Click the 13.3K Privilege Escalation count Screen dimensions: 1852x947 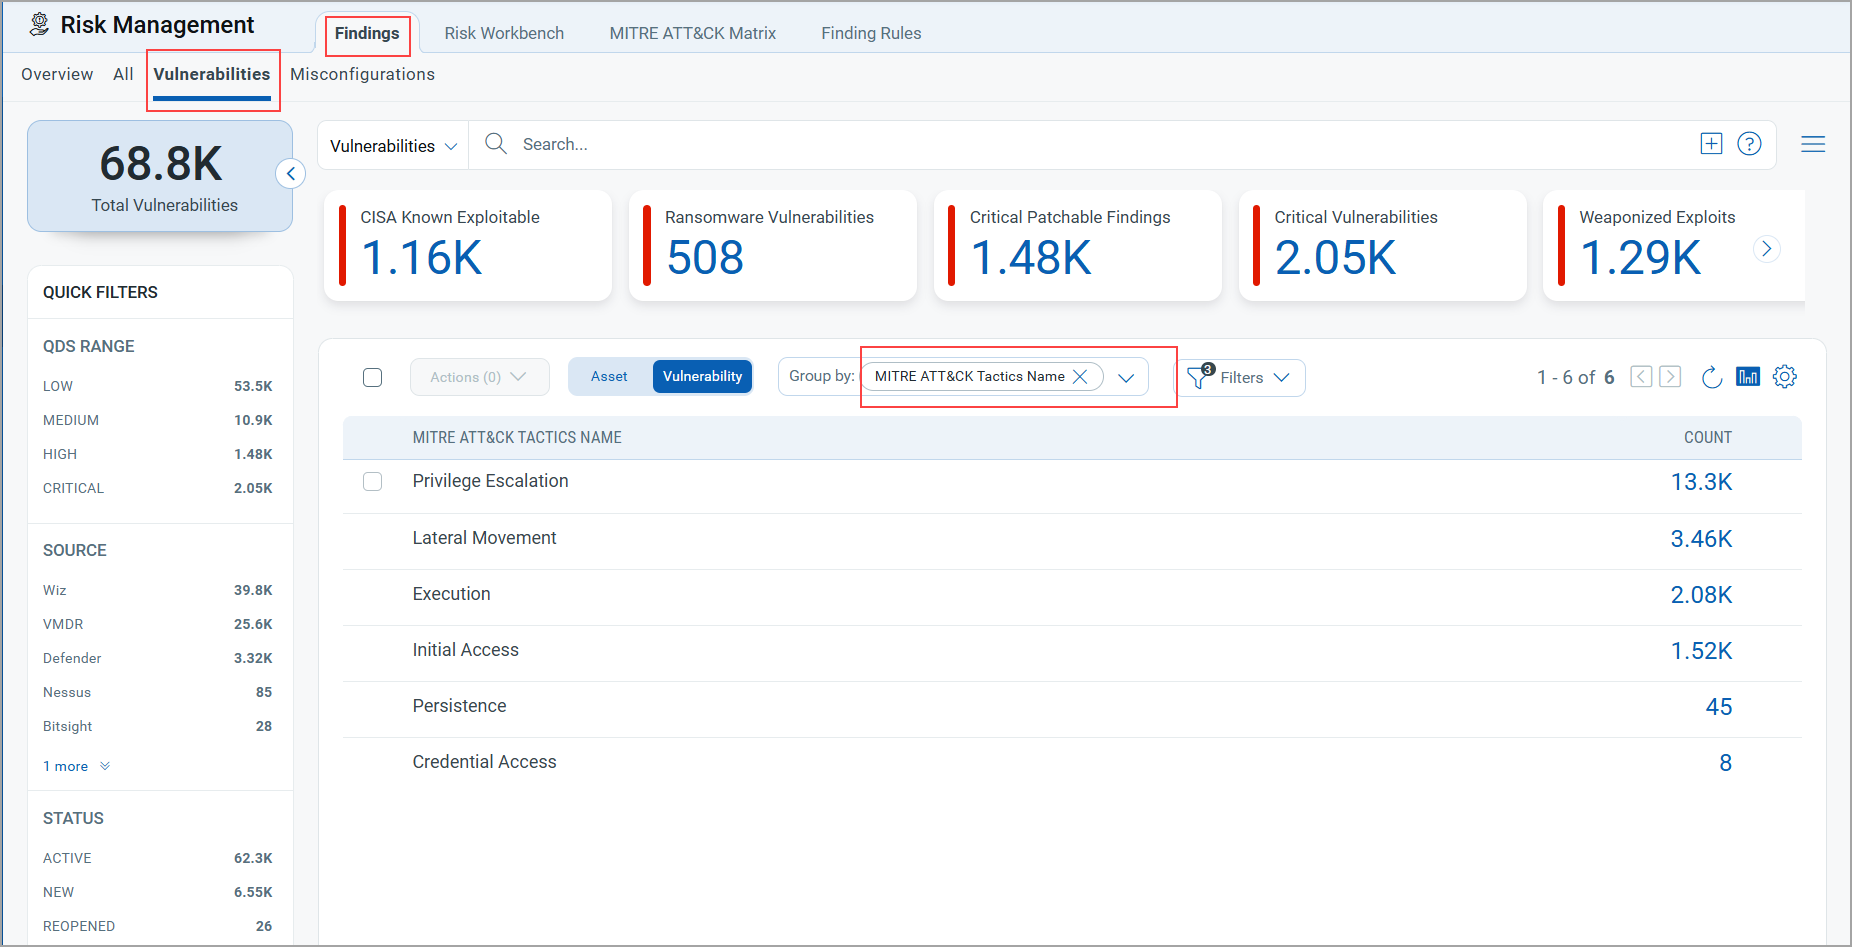pos(1701,482)
